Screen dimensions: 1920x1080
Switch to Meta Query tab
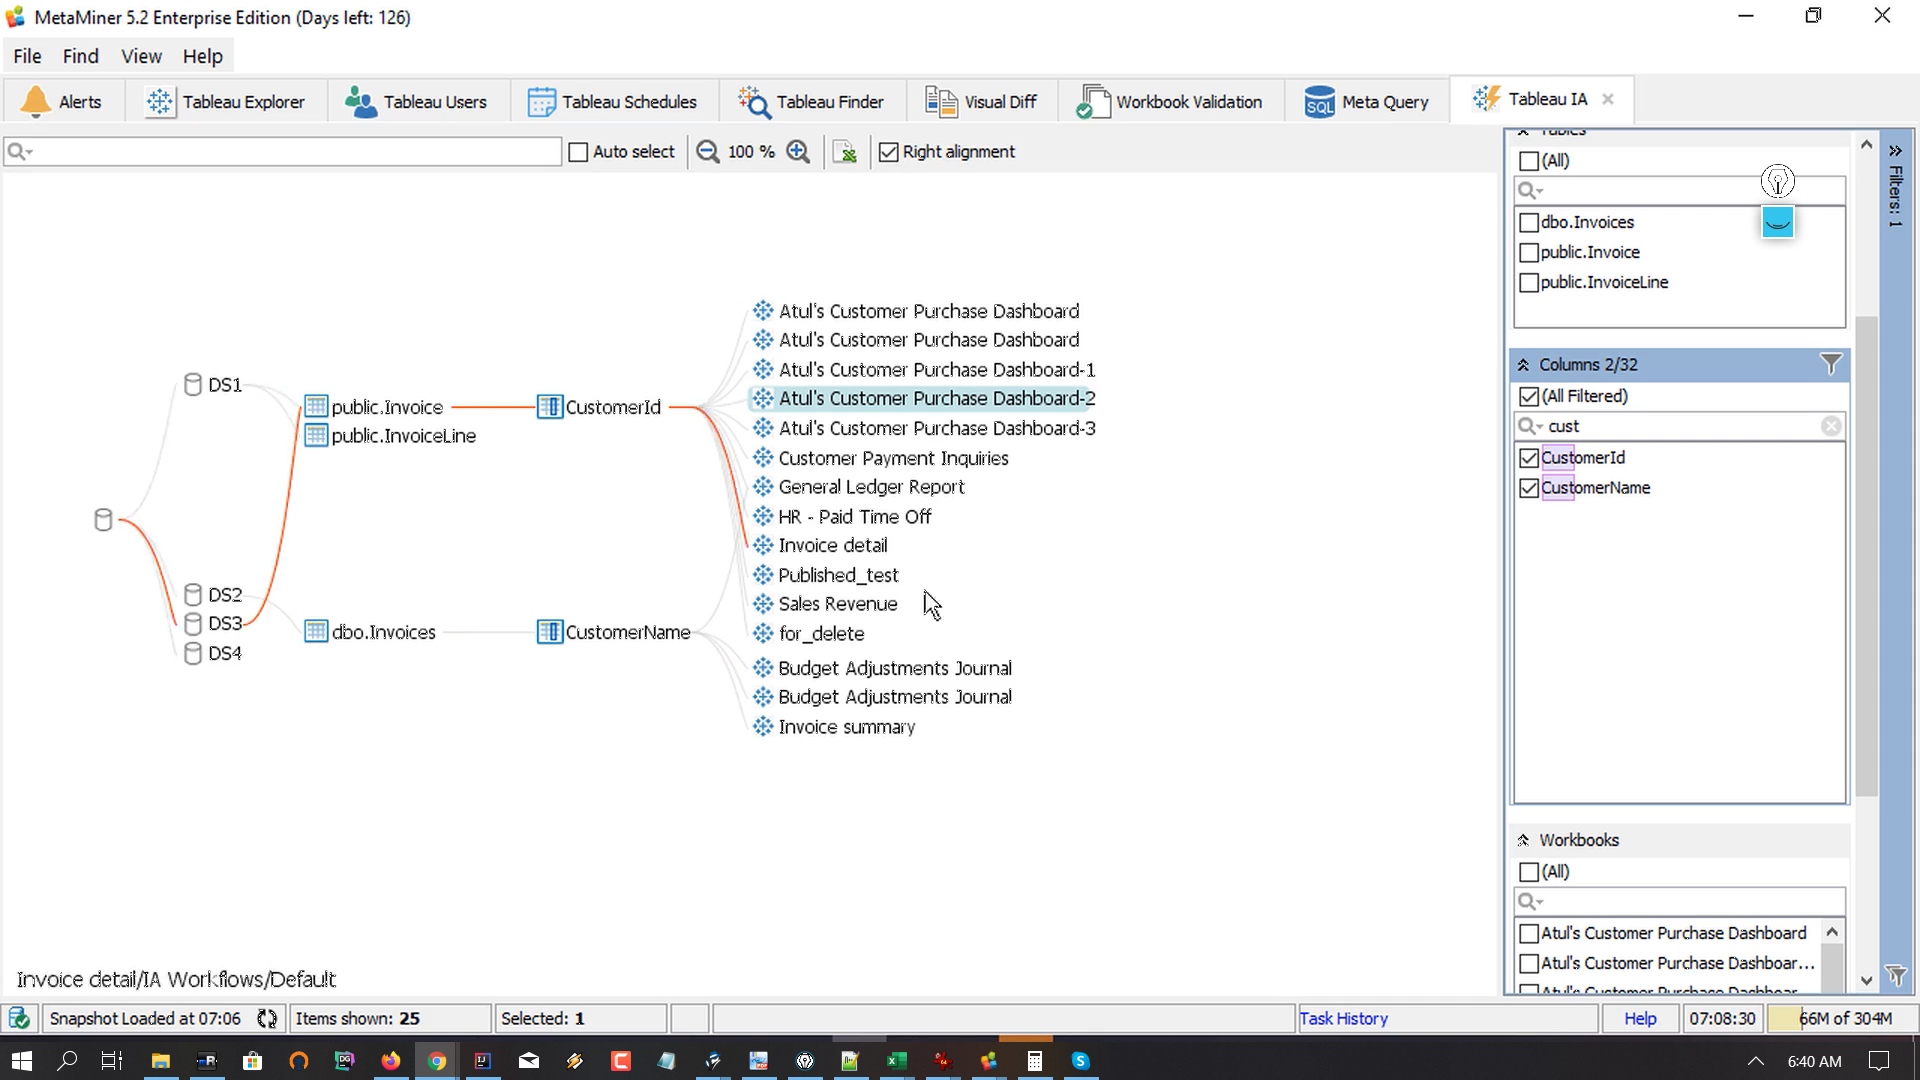(x=1366, y=101)
